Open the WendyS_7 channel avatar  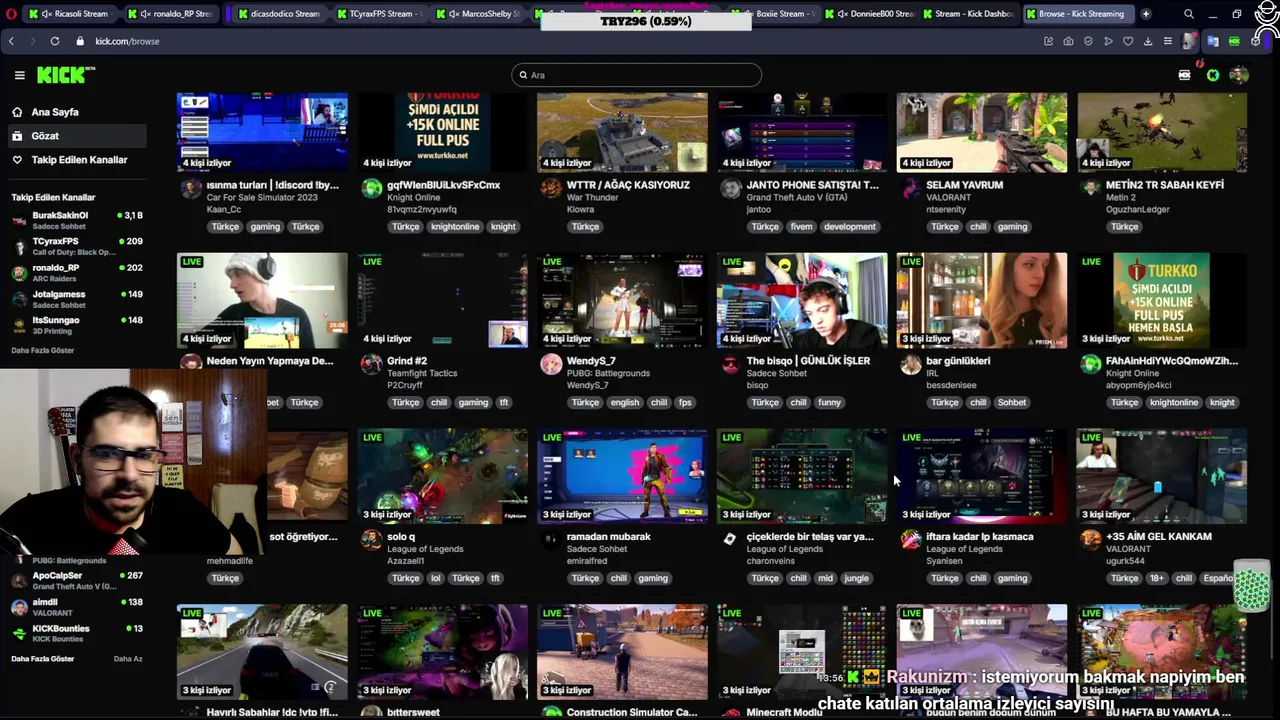tap(551, 364)
